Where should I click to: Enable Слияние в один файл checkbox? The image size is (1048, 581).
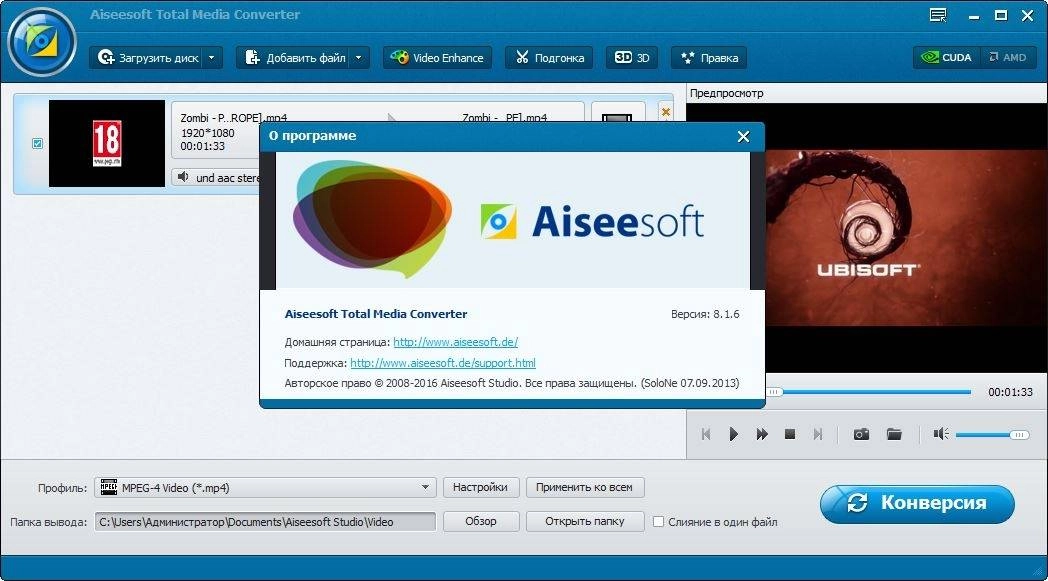(658, 521)
